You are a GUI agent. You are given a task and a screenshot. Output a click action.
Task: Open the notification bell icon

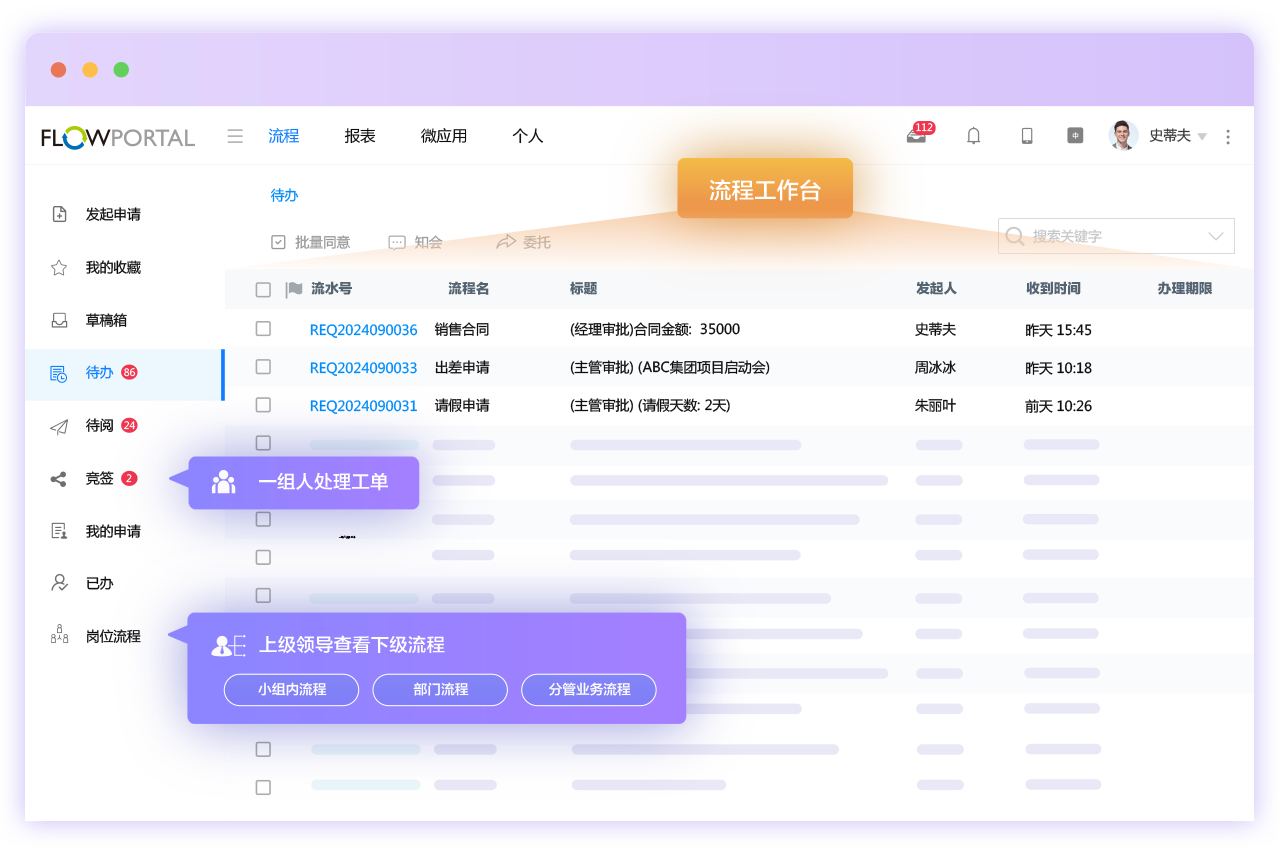click(x=972, y=135)
